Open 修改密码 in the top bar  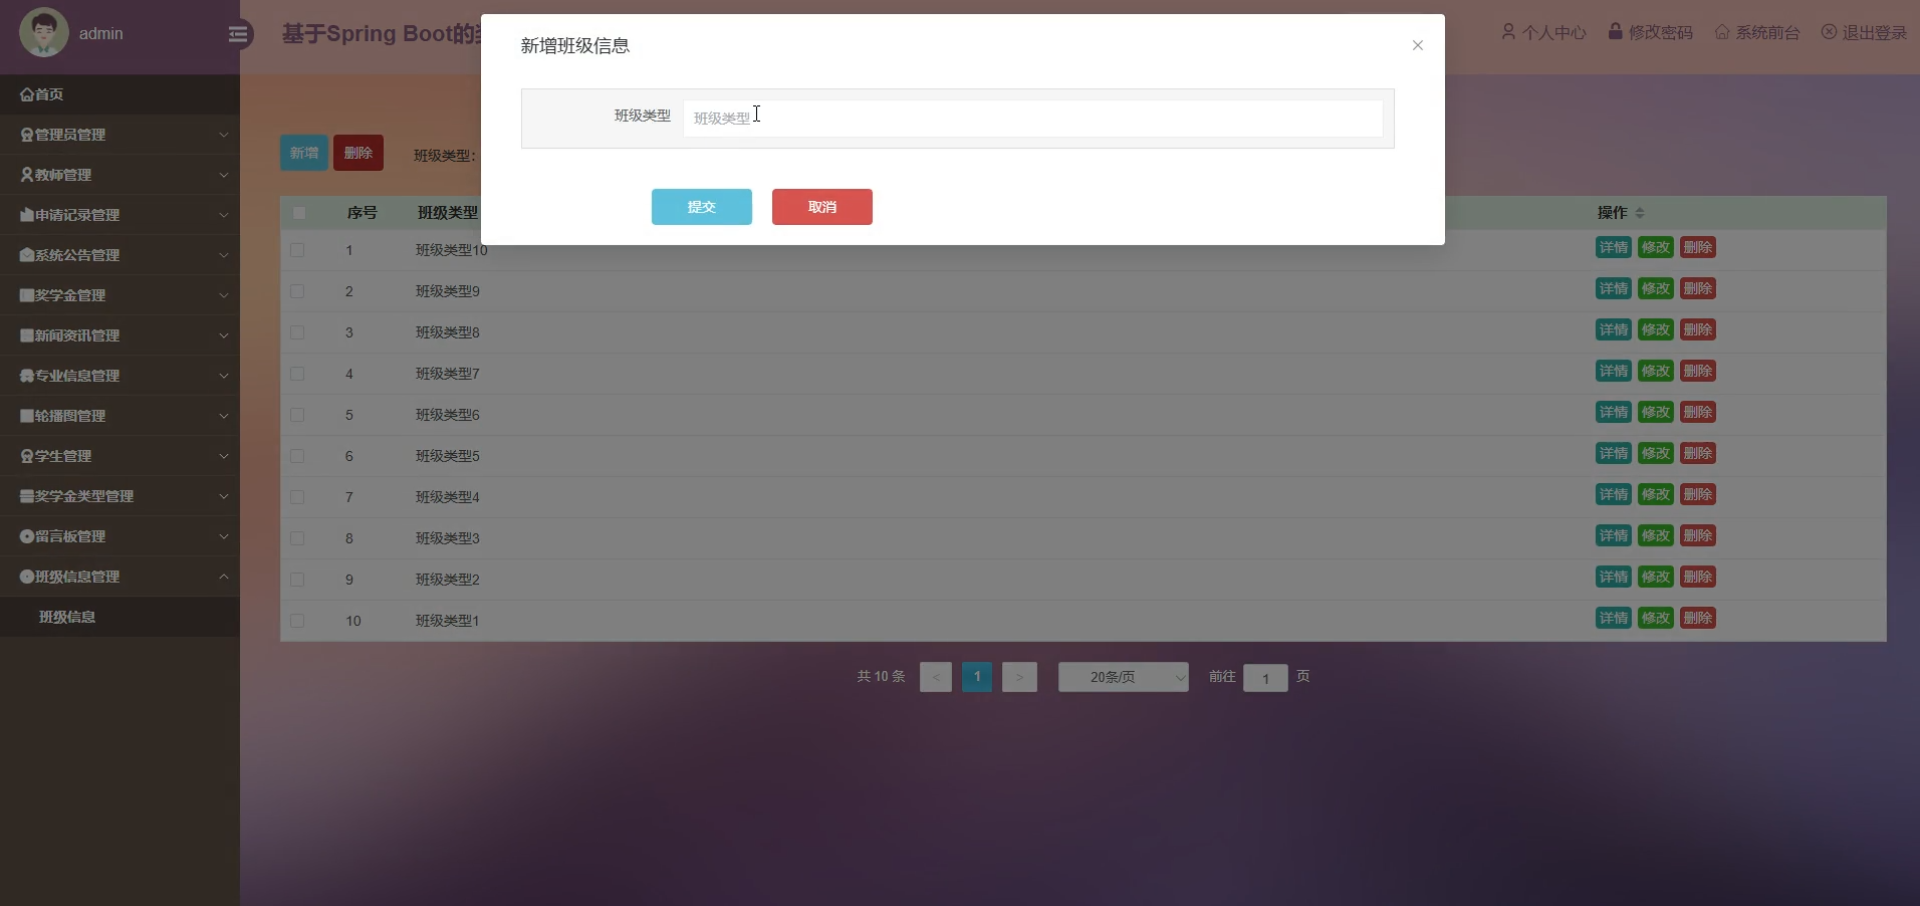(x=1650, y=32)
